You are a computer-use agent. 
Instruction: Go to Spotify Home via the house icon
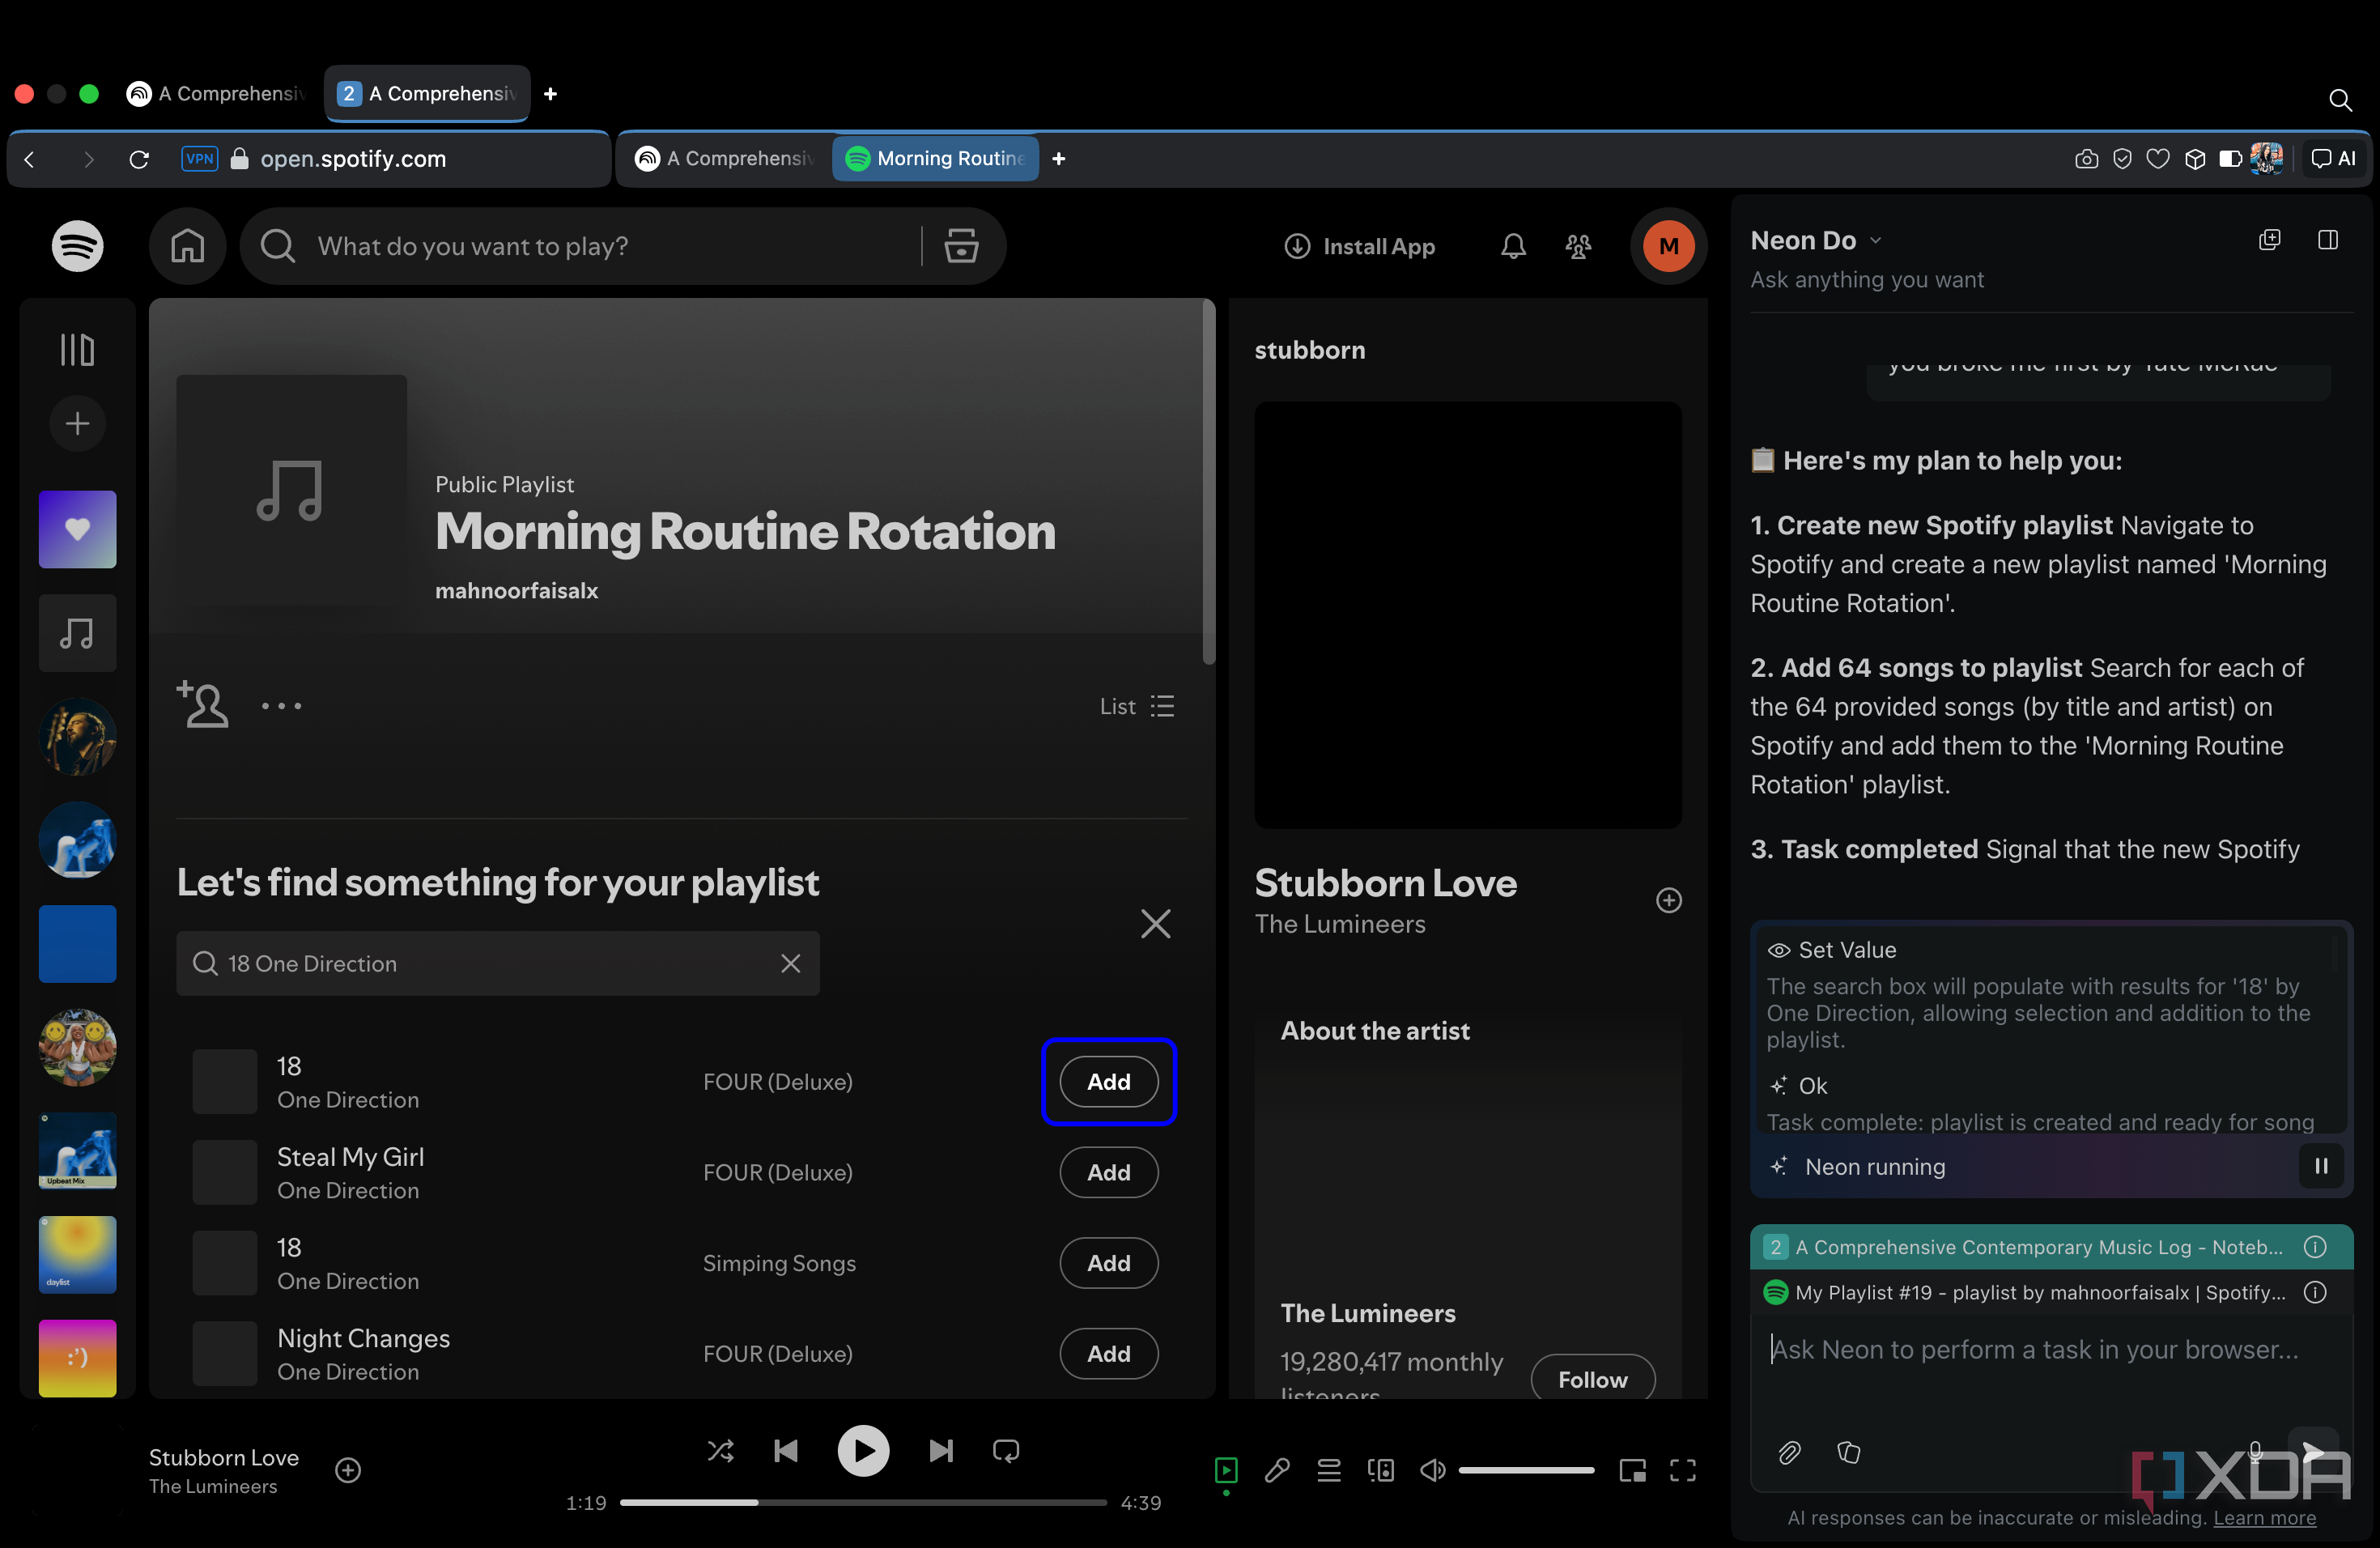pos(188,246)
